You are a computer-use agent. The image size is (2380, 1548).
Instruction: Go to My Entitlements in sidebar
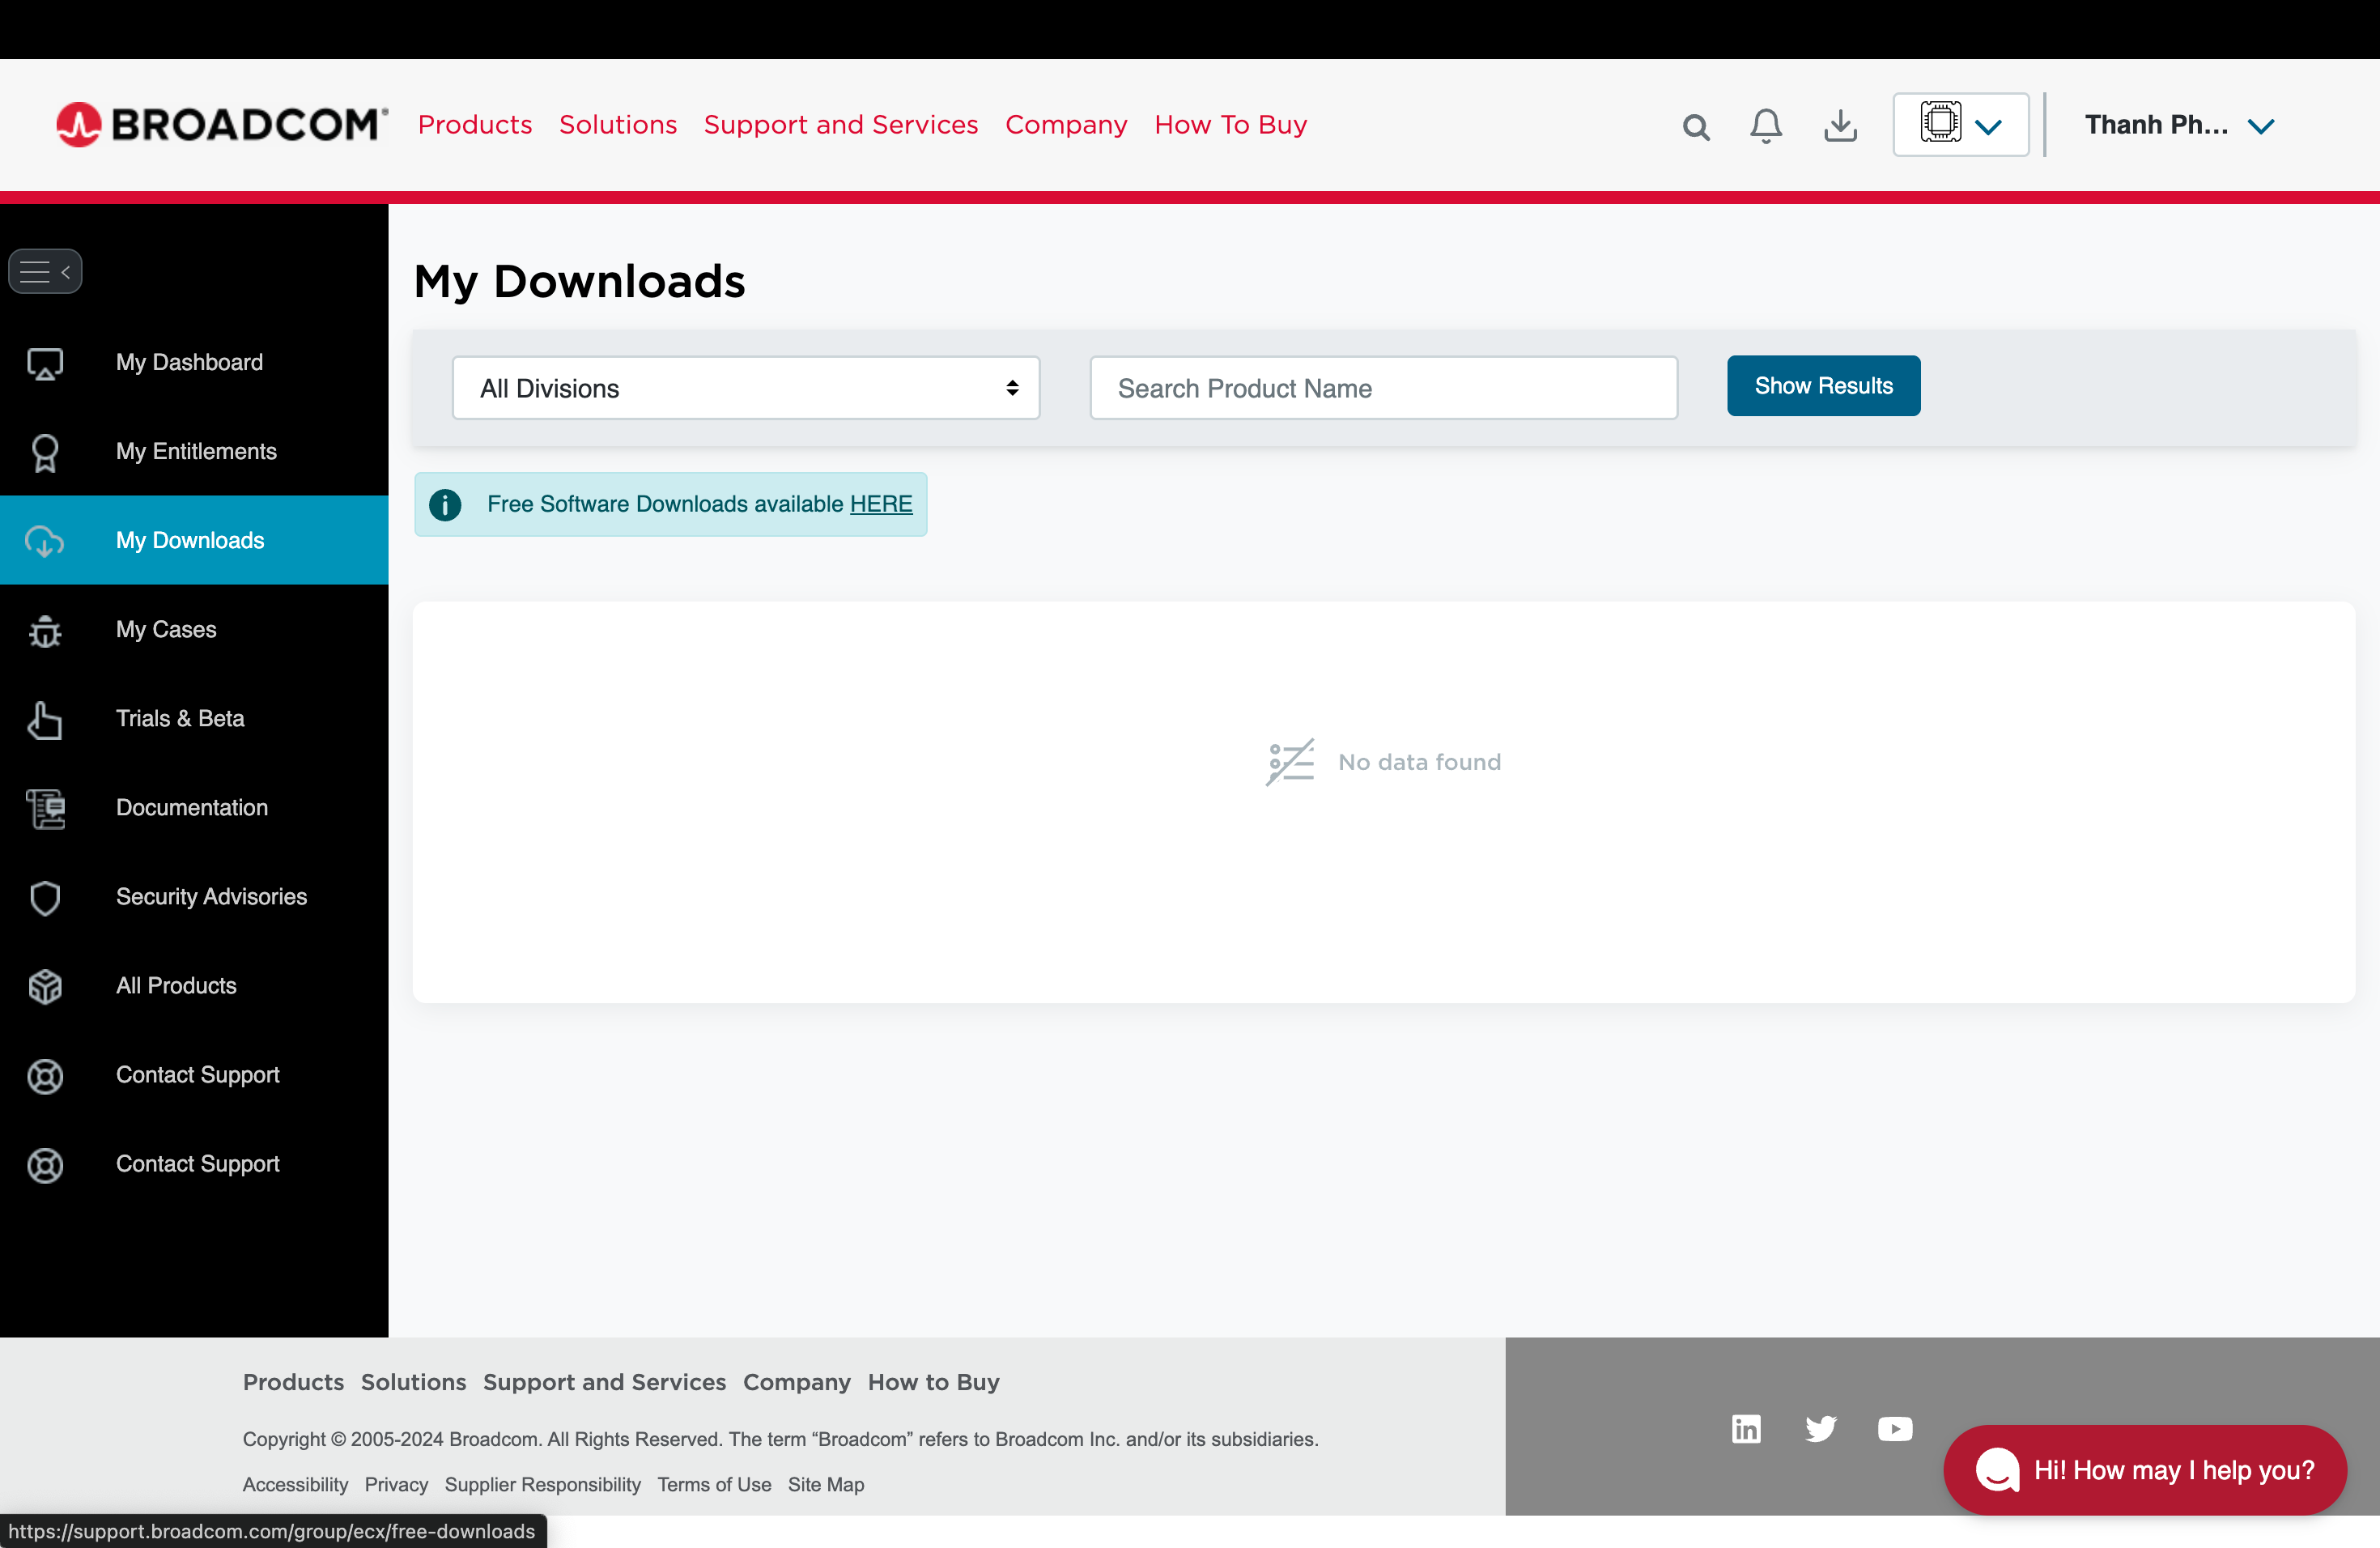point(194,451)
